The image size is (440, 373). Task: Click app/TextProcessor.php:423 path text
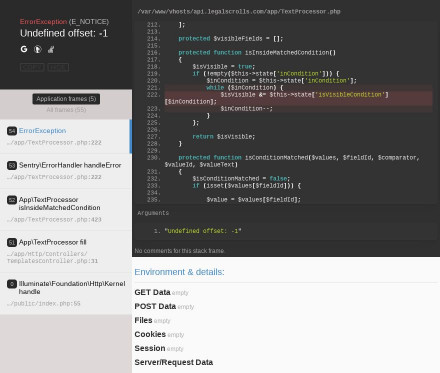tap(54, 220)
